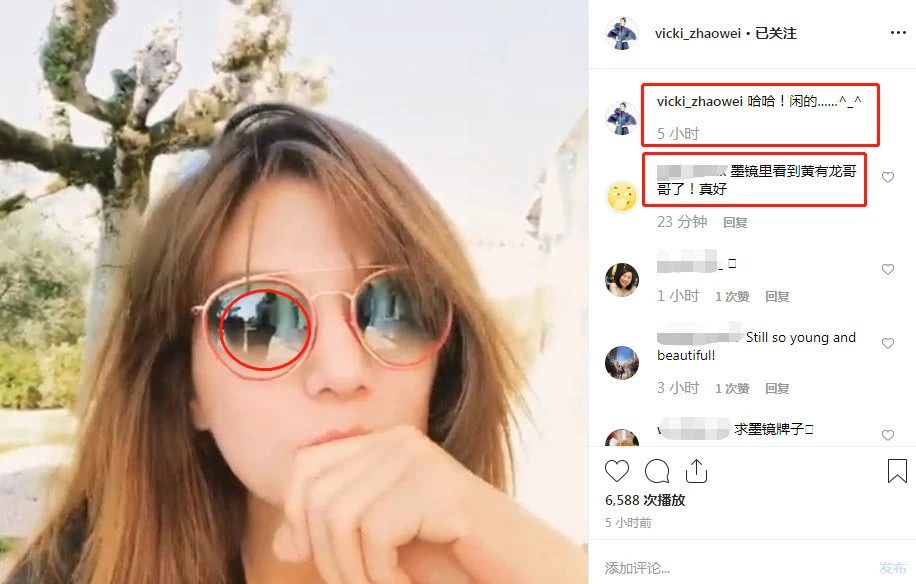Like the post with the heart icon
916x584 pixels.
(617, 471)
